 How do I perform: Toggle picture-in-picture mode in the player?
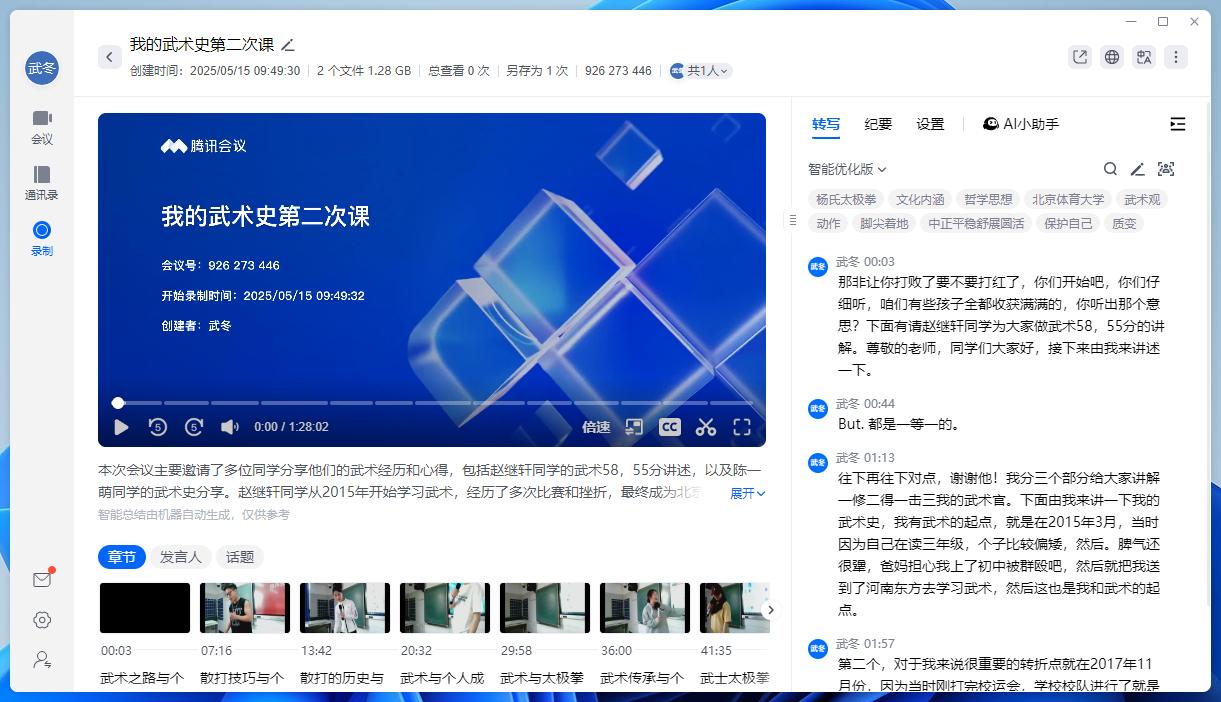point(633,427)
